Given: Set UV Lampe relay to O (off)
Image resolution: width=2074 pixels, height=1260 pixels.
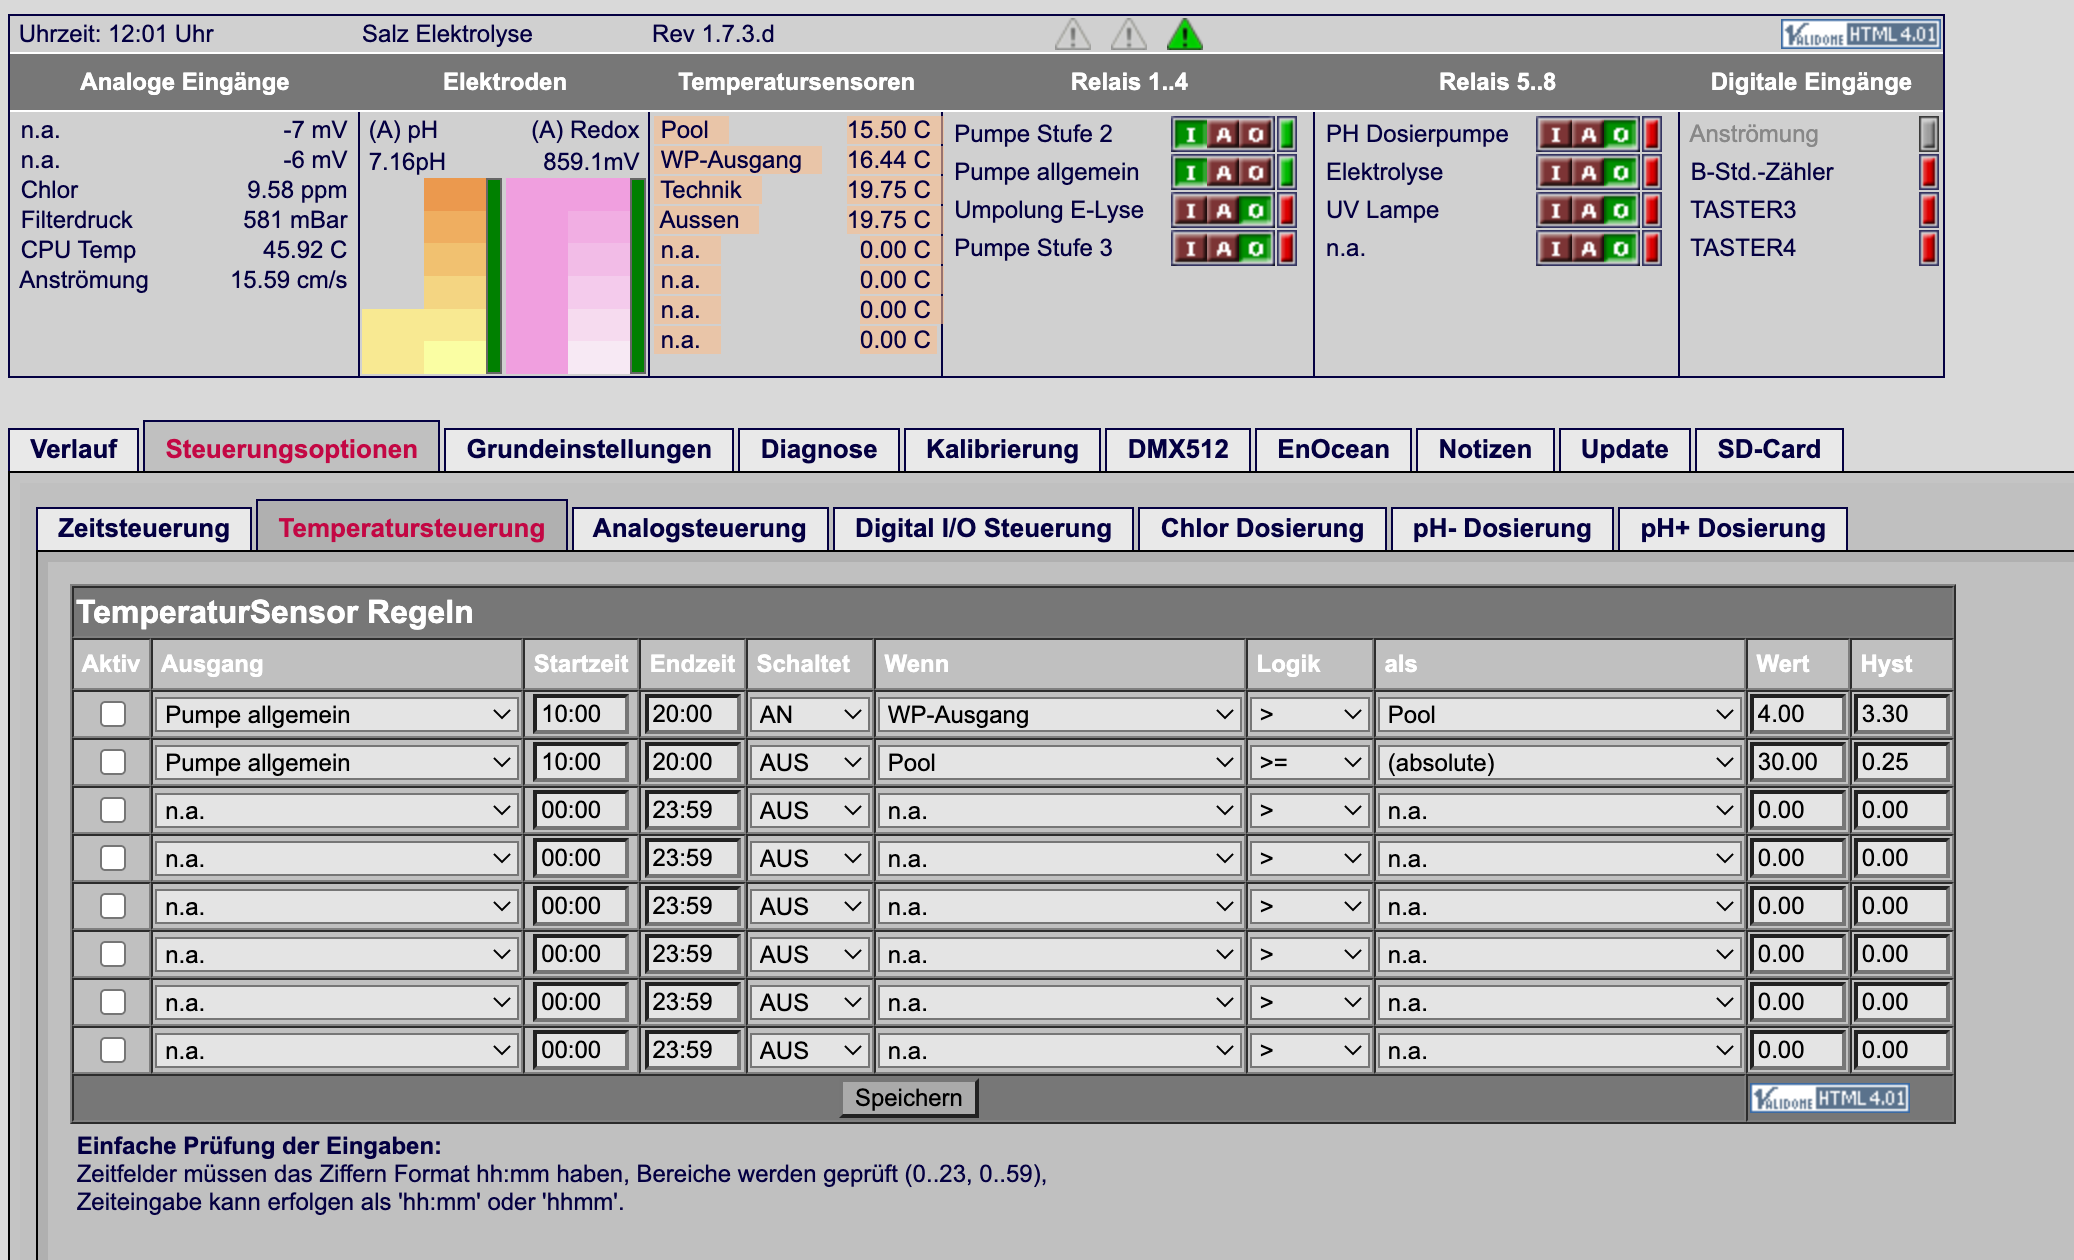Looking at the screenshot, I should [1621, 210].
